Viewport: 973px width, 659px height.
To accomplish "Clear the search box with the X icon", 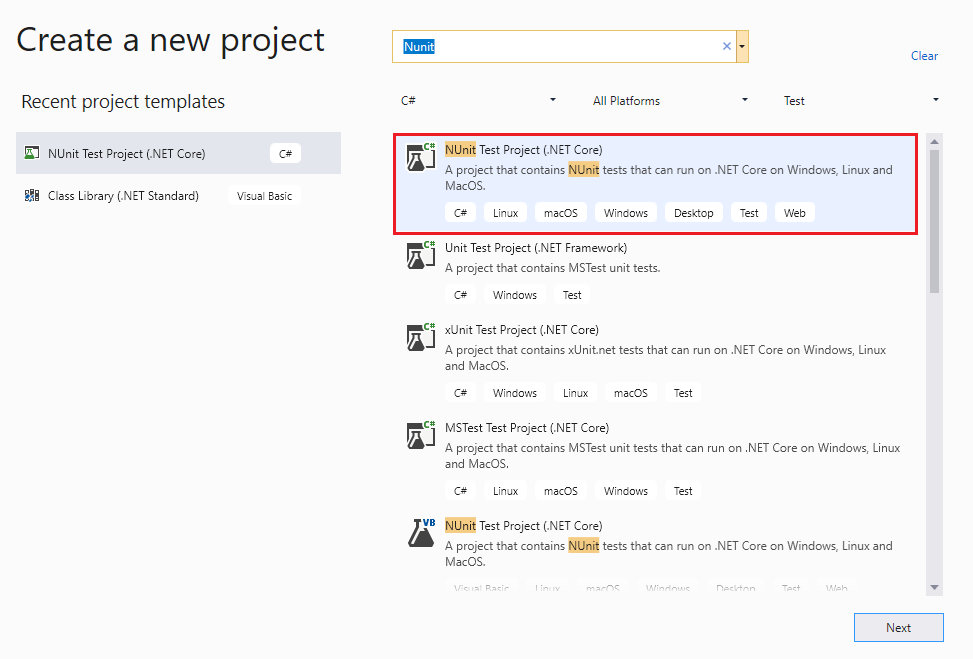I will coord(727,46).
